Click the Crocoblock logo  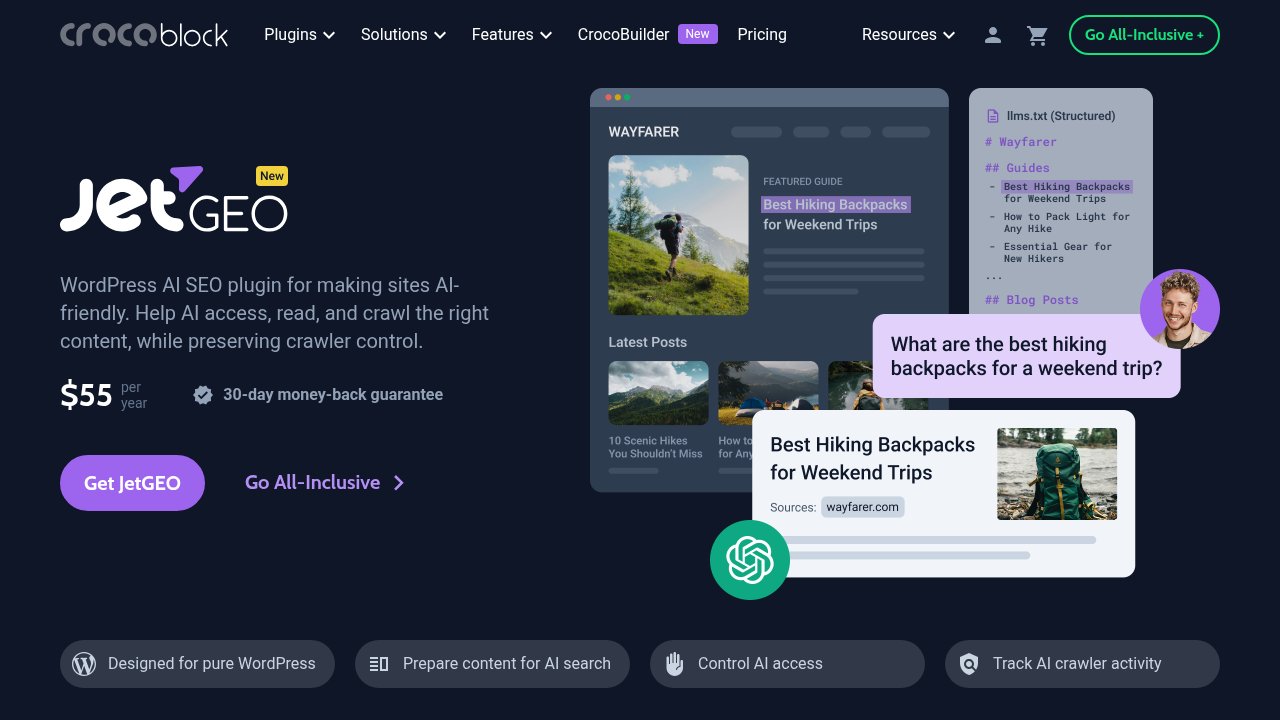[144, 35]
